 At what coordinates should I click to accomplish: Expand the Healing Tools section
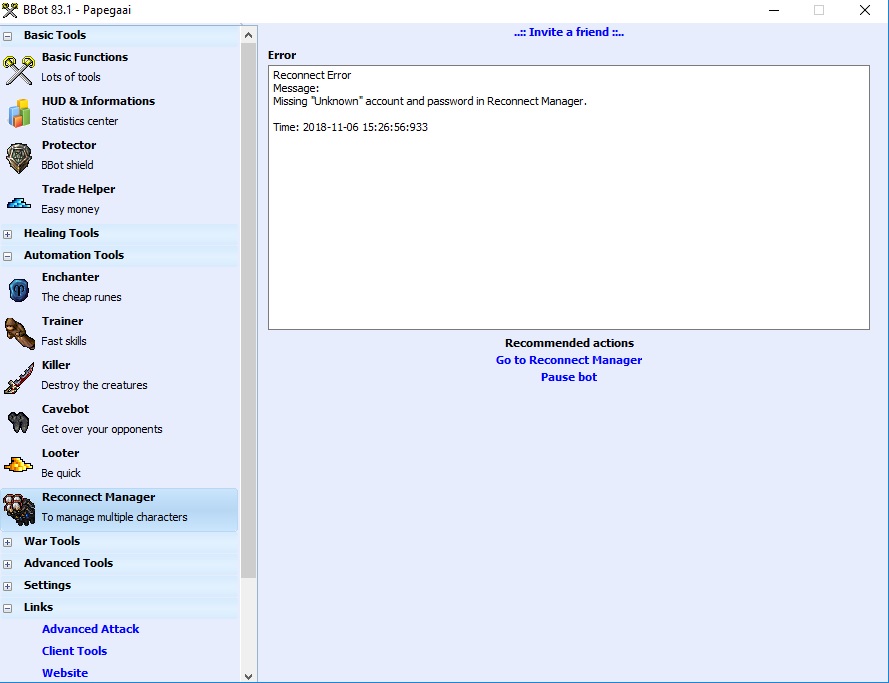[8, 234]
